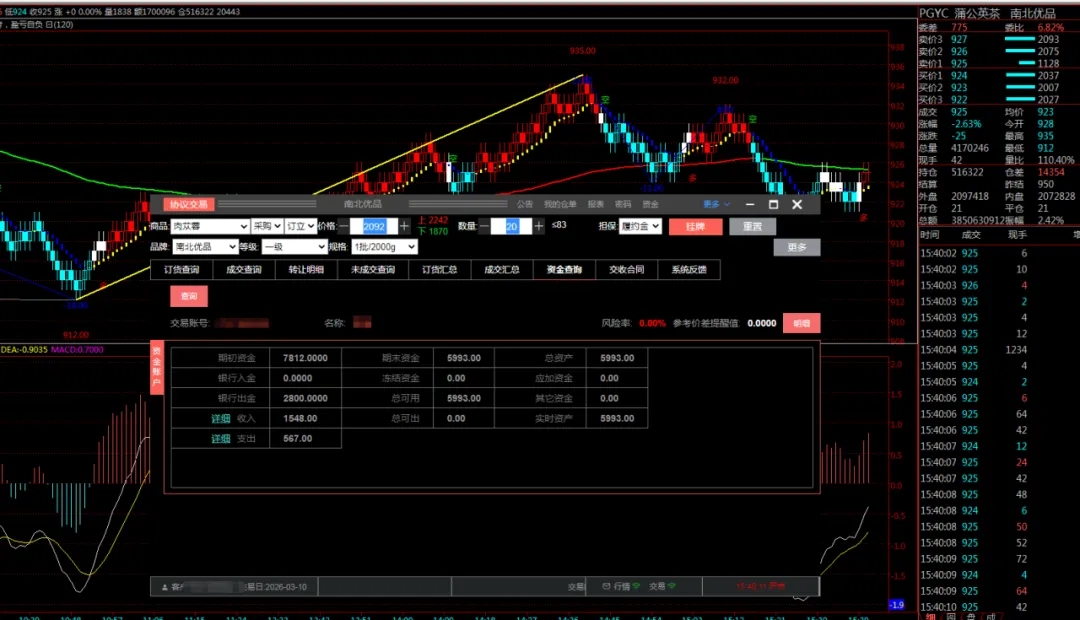Open the 规格 1批/2000g dropdown

[x=384, y=247]
